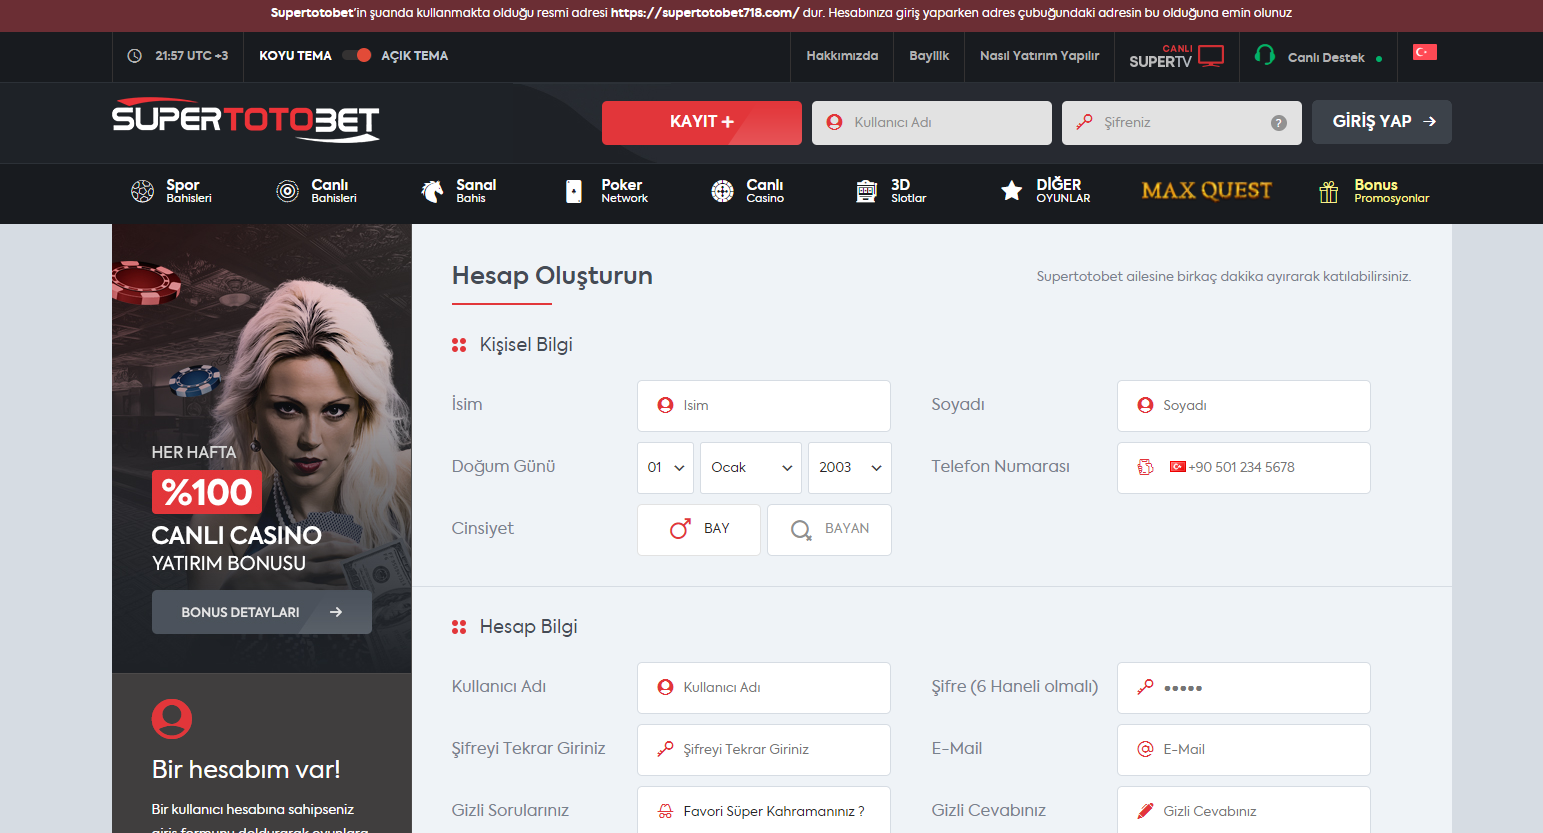Focus the header Şifreniz password field
The width and height of the screenshot is (1543, 833).
coord(1182,123)
